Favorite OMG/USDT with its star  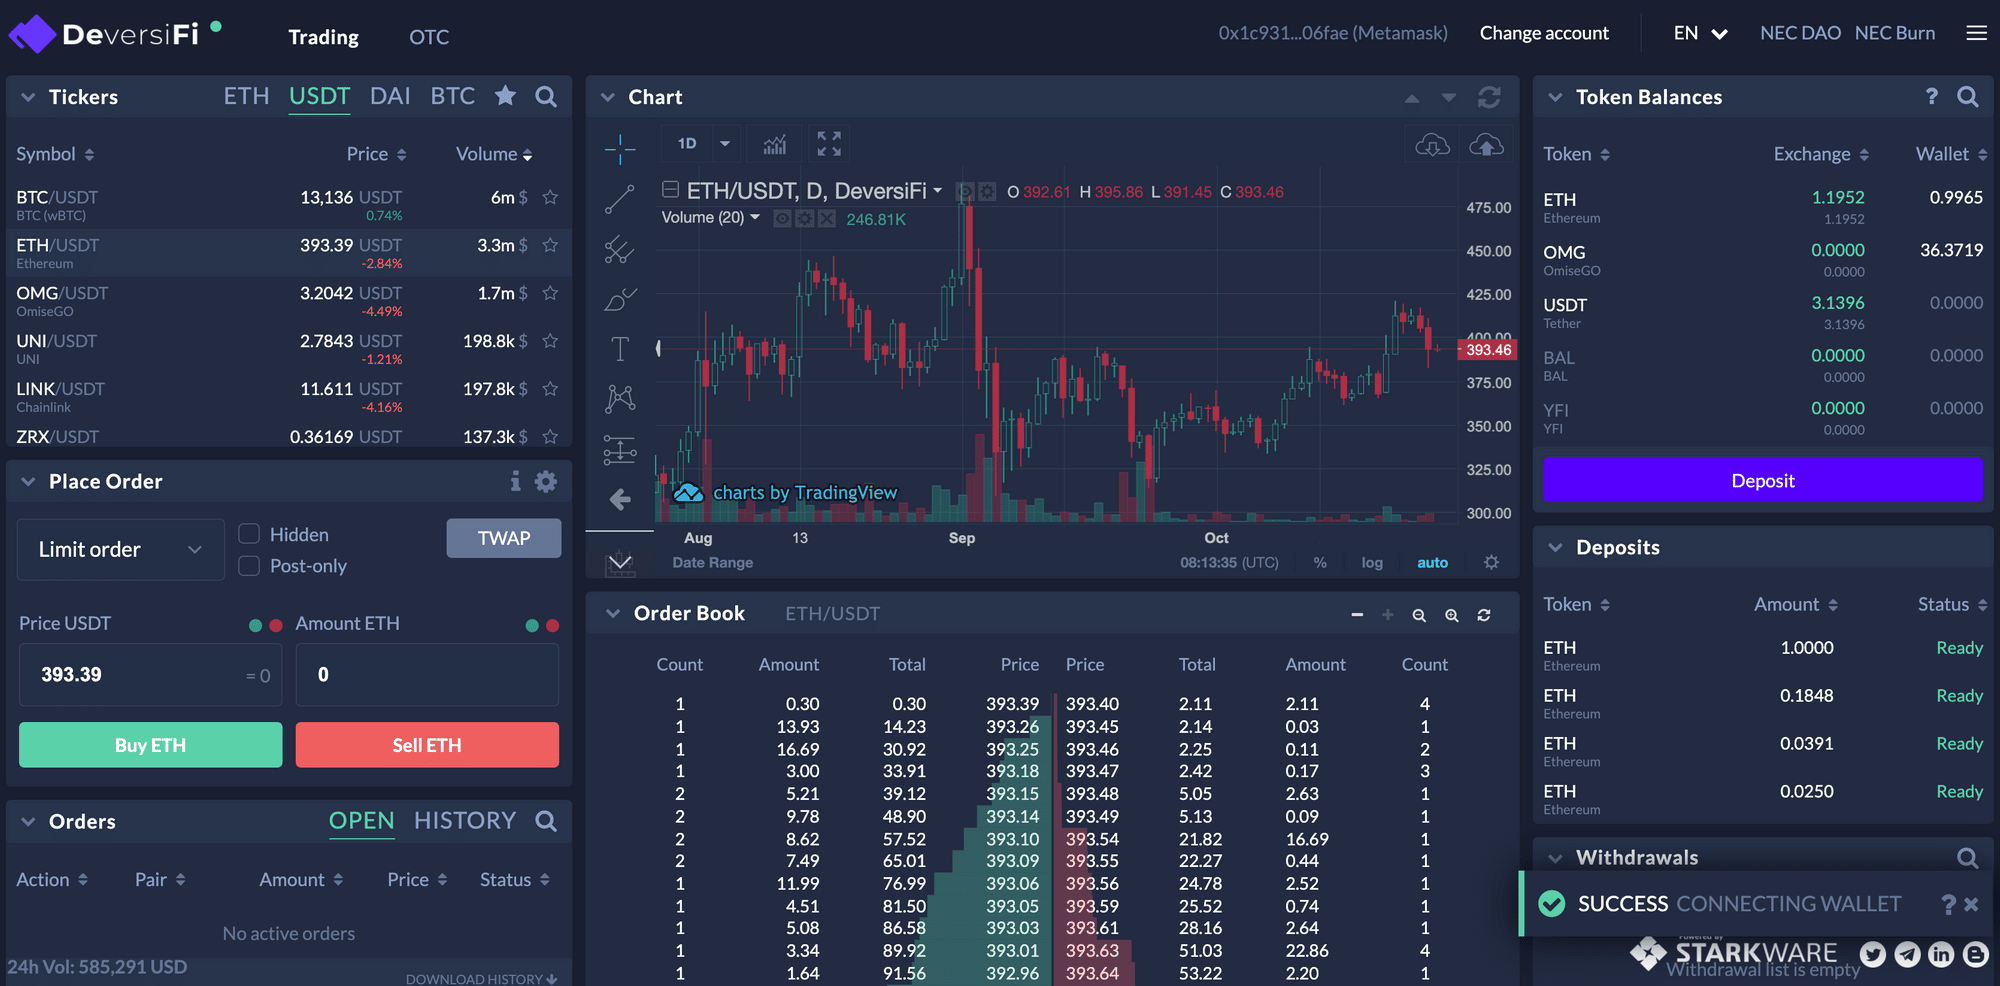(550, 293)
